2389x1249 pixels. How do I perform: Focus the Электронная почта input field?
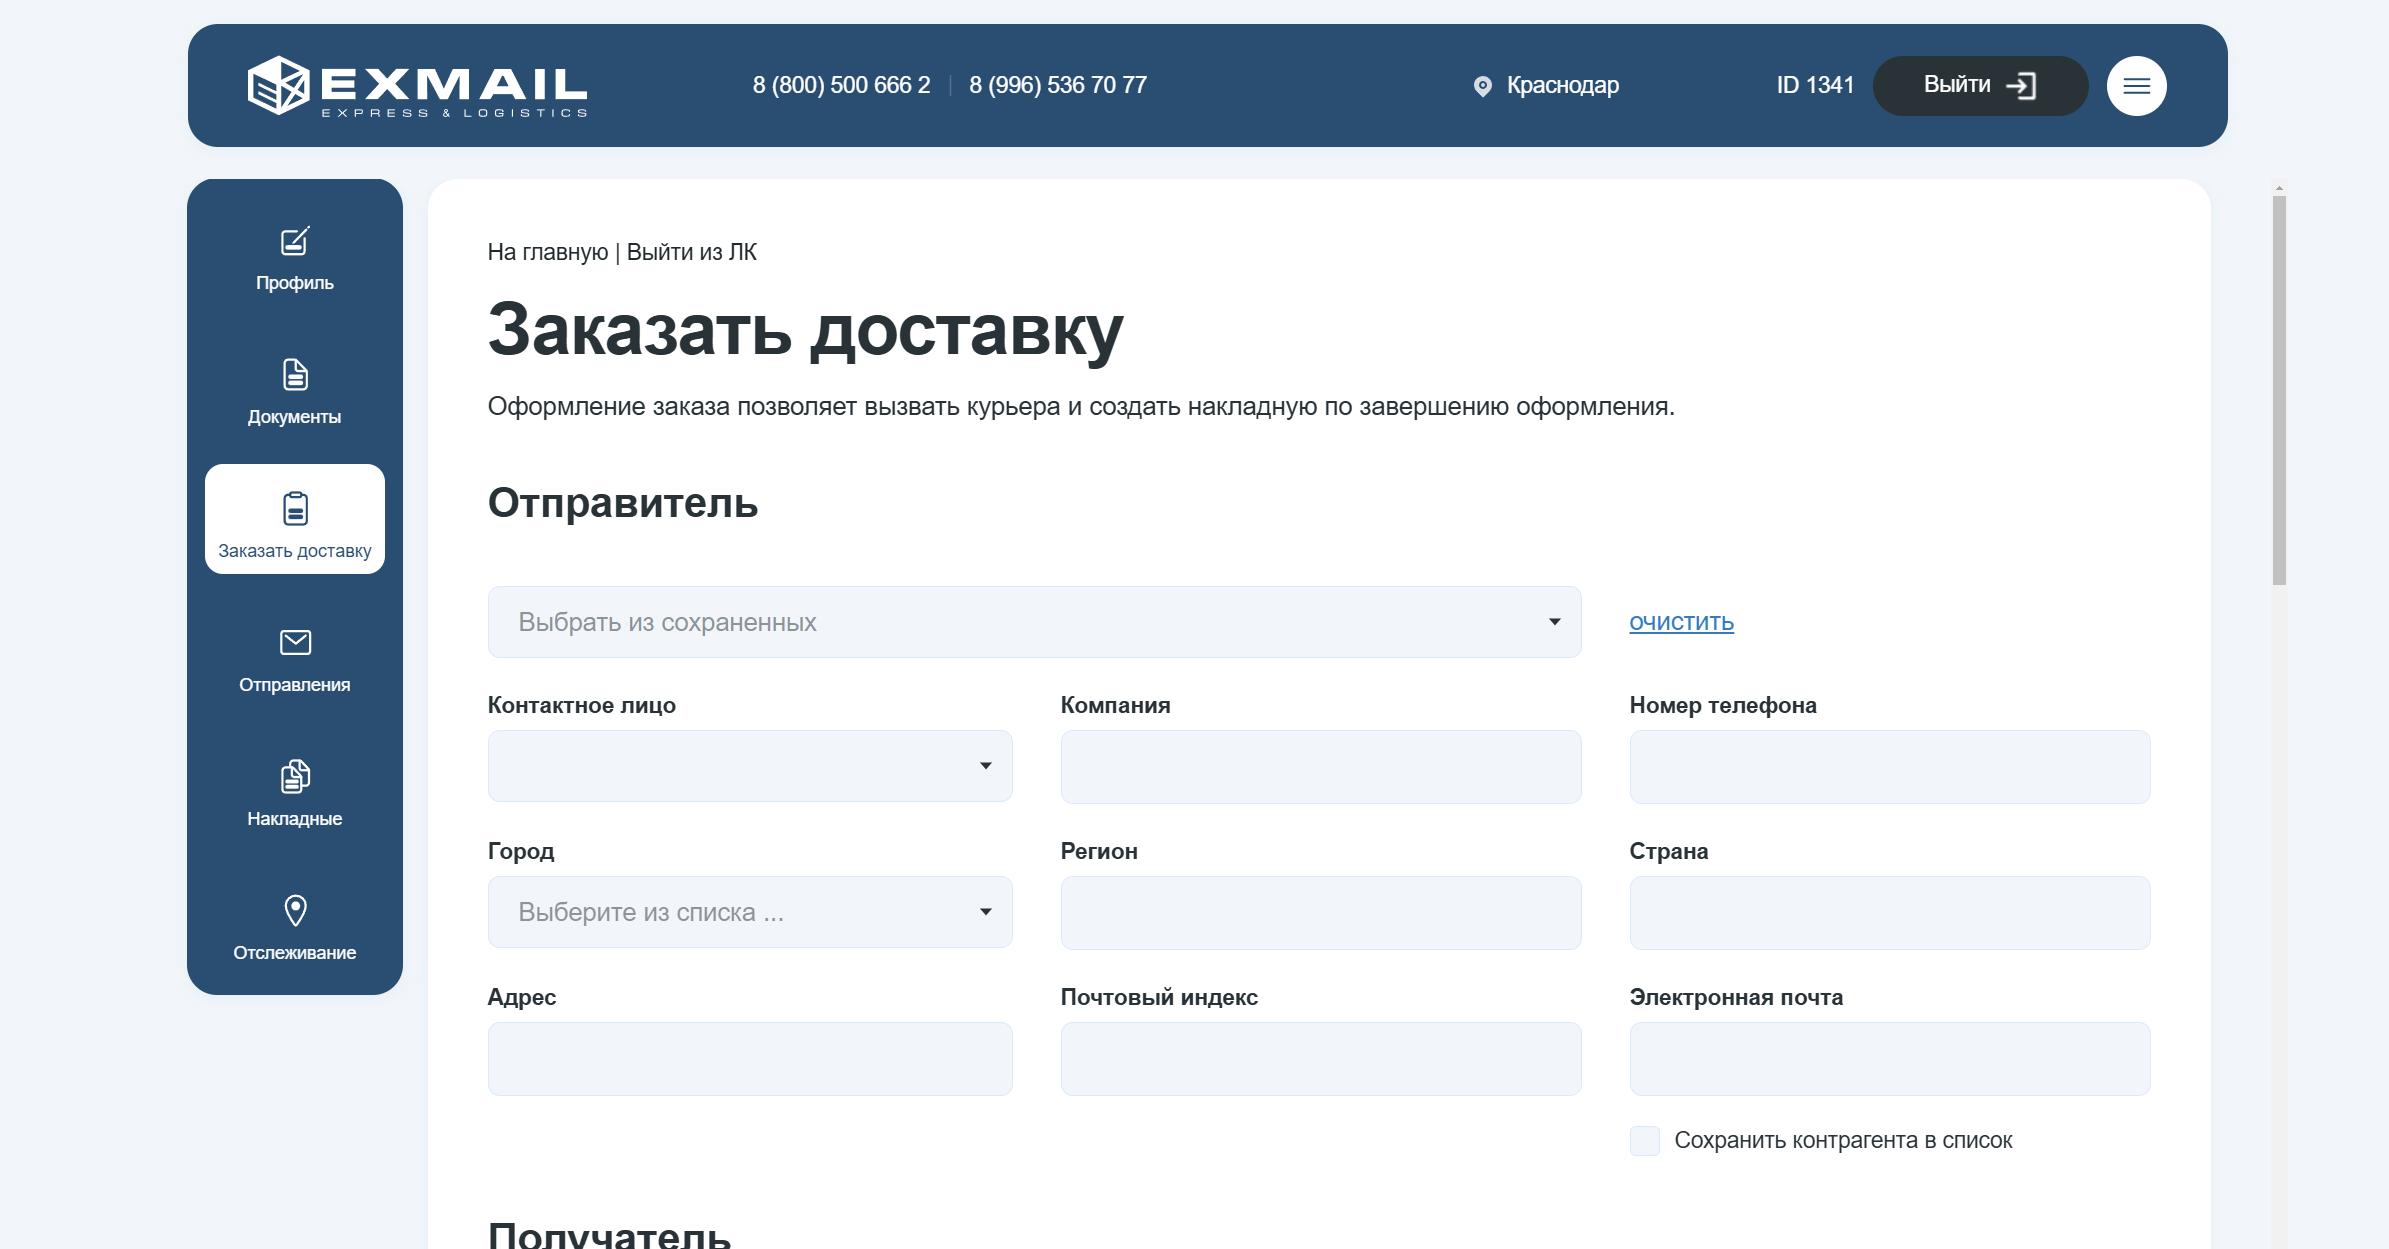pos(1889,1059)
